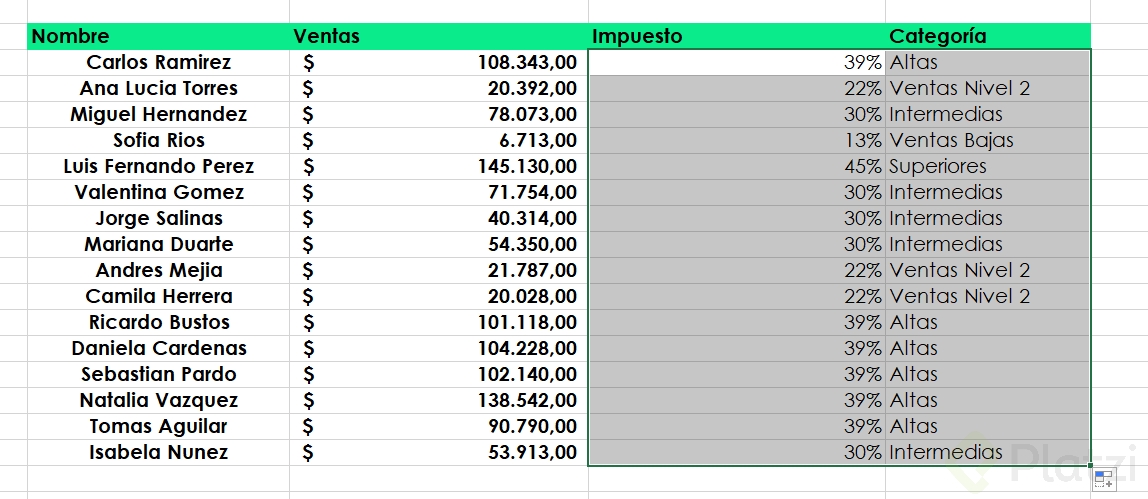Select the 39% tax cell for Carlos Ramirez

pos(736,62)
